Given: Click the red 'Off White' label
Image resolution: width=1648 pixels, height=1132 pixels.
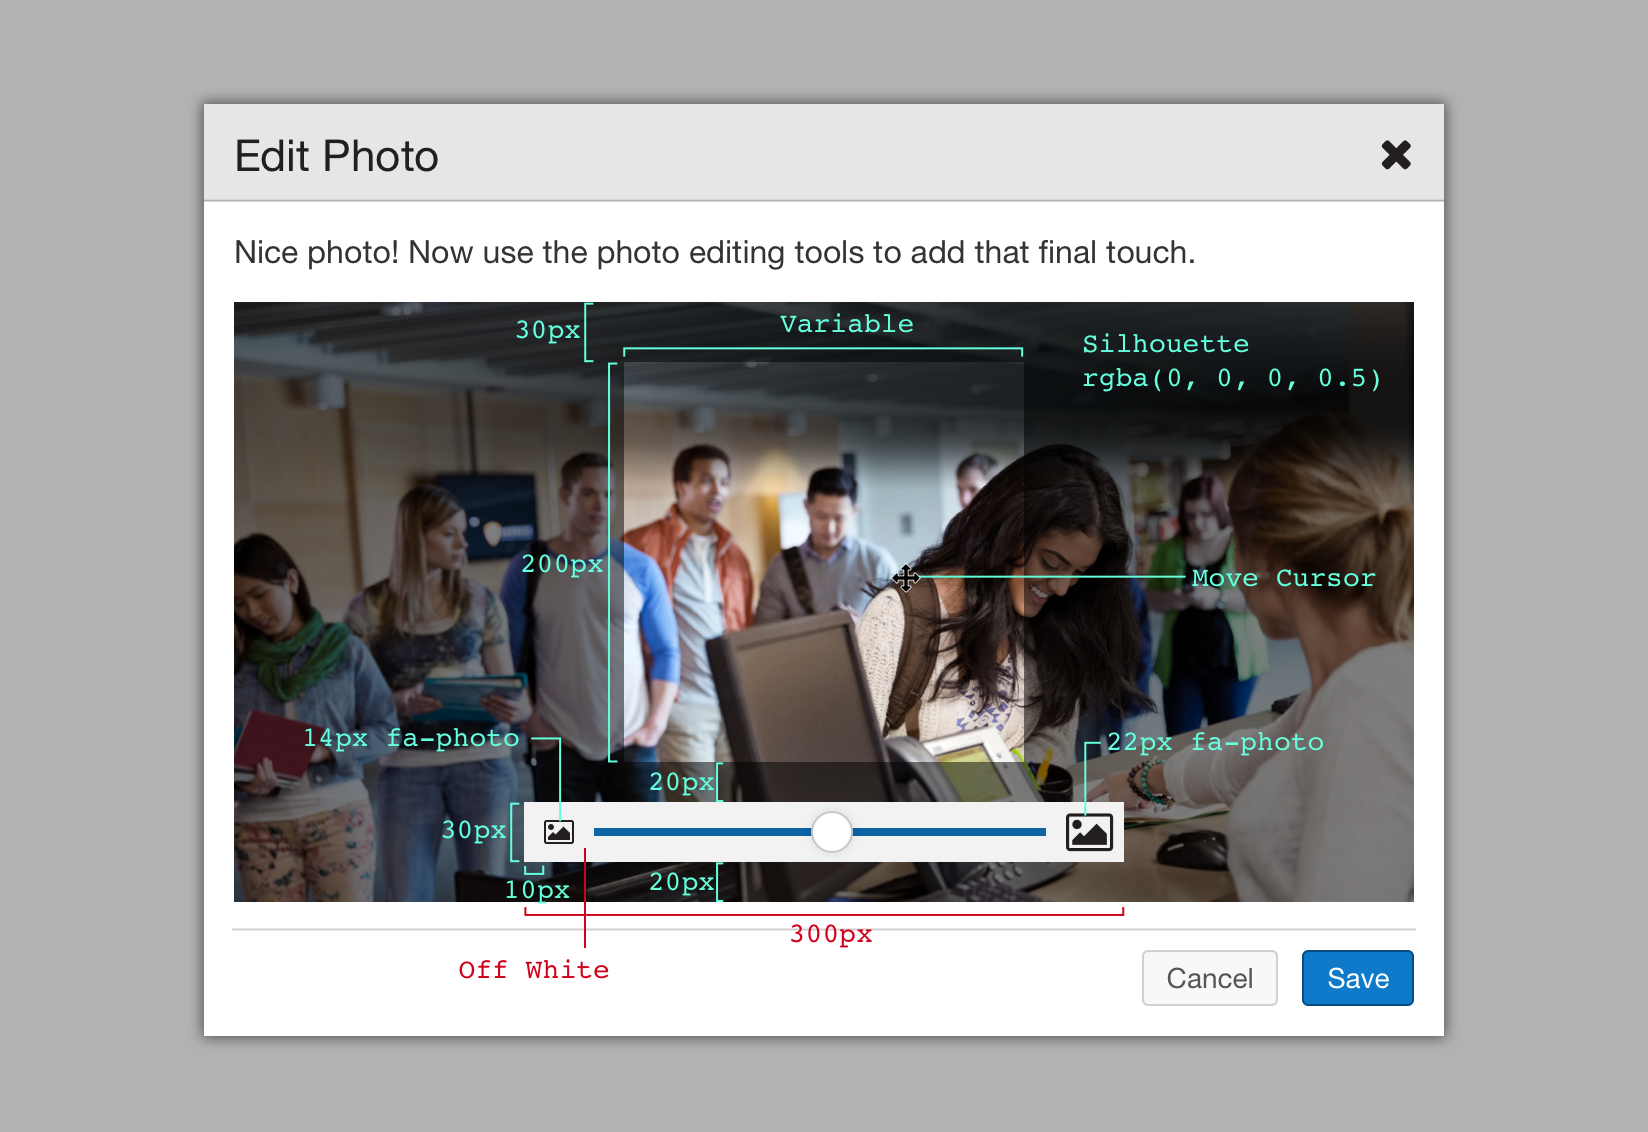Looking at the screenshot, I should pos(533,970).
